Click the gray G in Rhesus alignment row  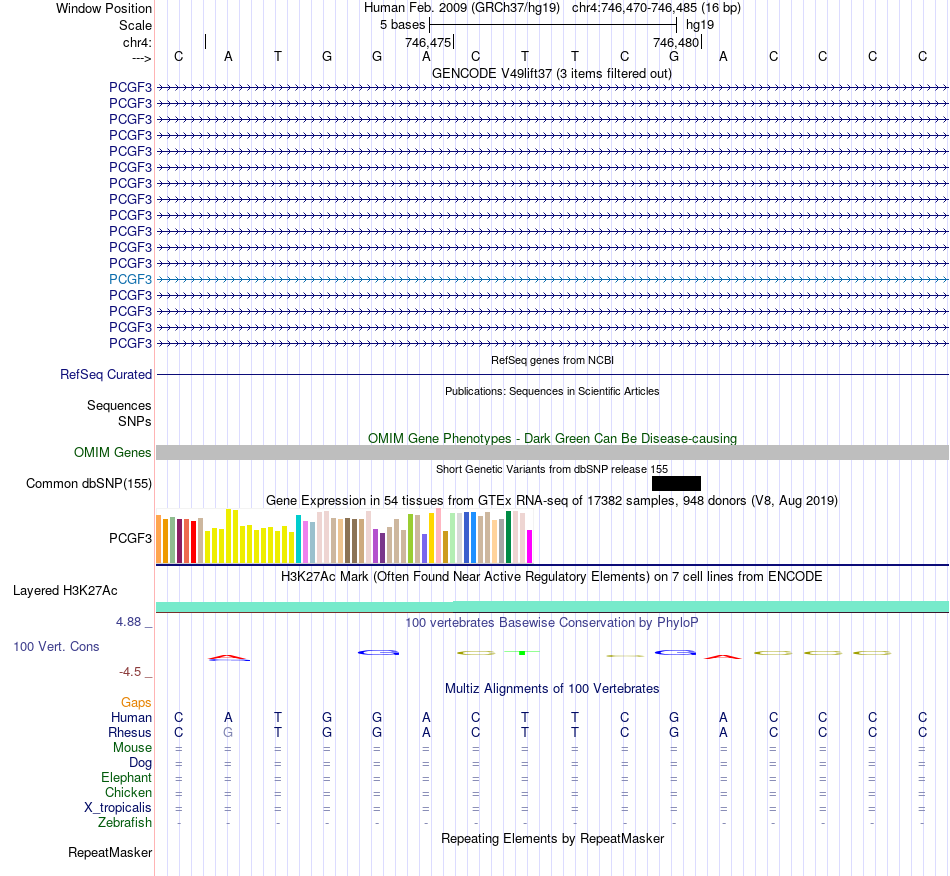228,732
